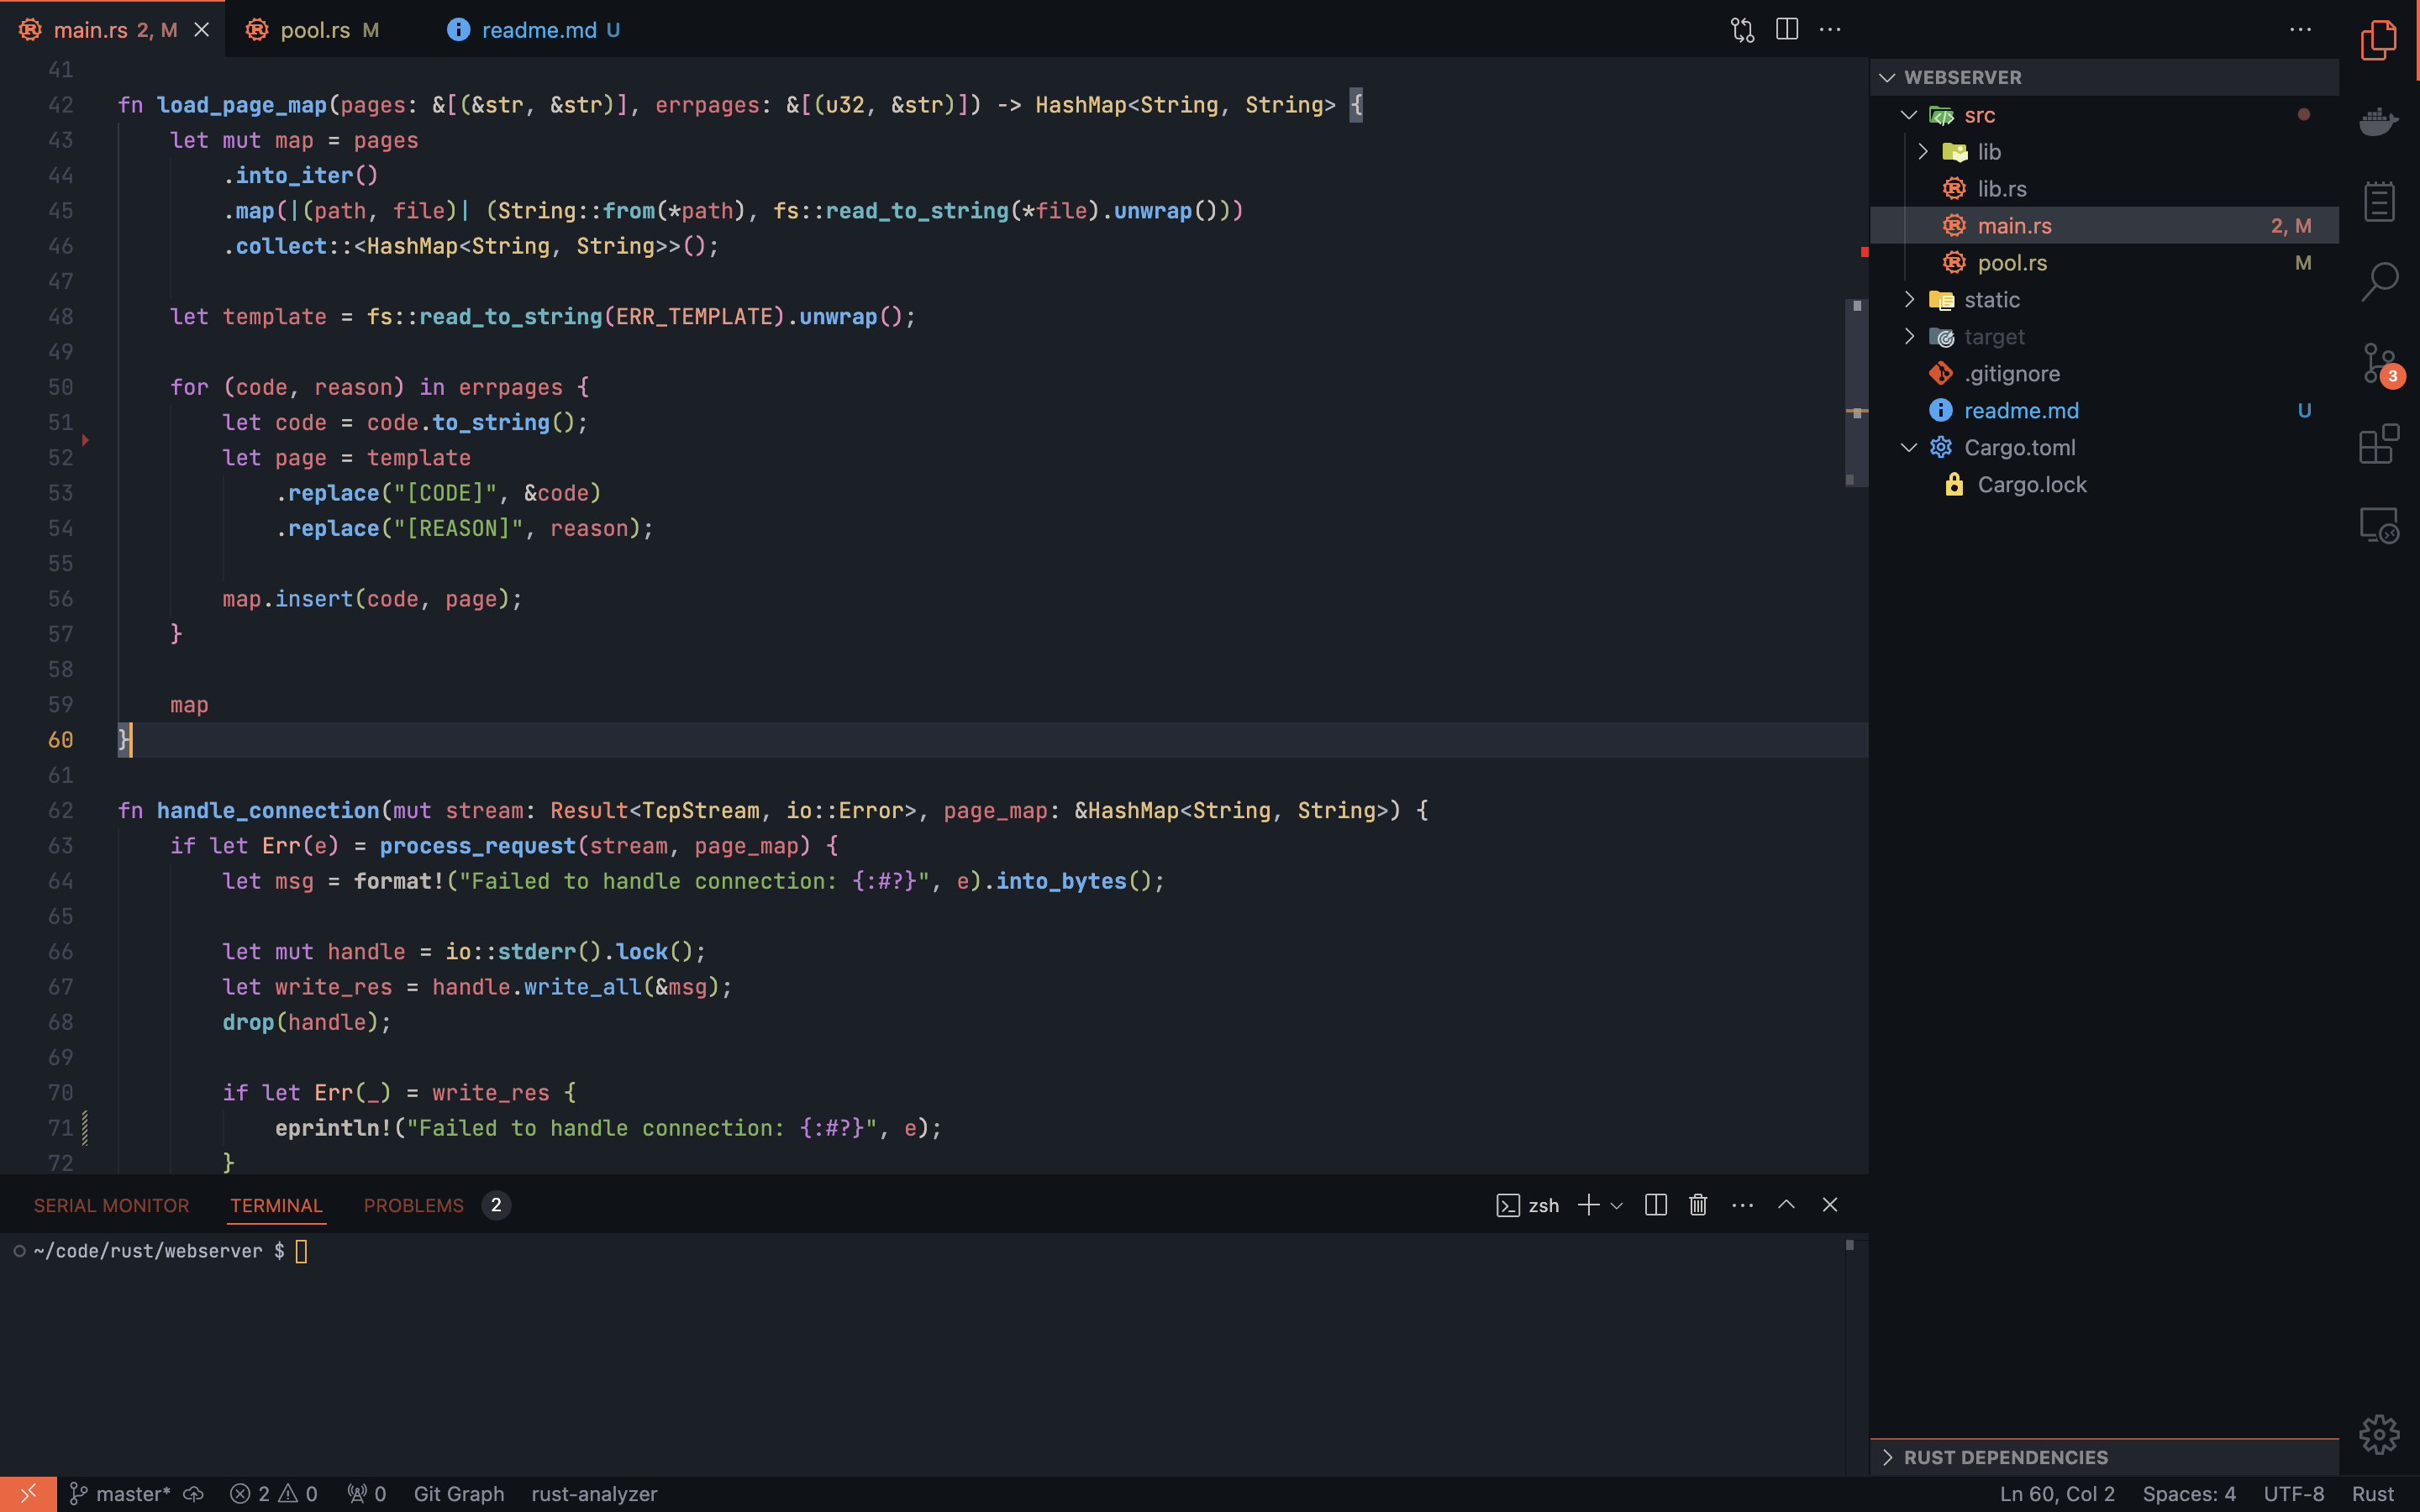Kill terminal with the trash icon
Viewport: 2420px width, 1512px height.
[x=1698, y=1205]
